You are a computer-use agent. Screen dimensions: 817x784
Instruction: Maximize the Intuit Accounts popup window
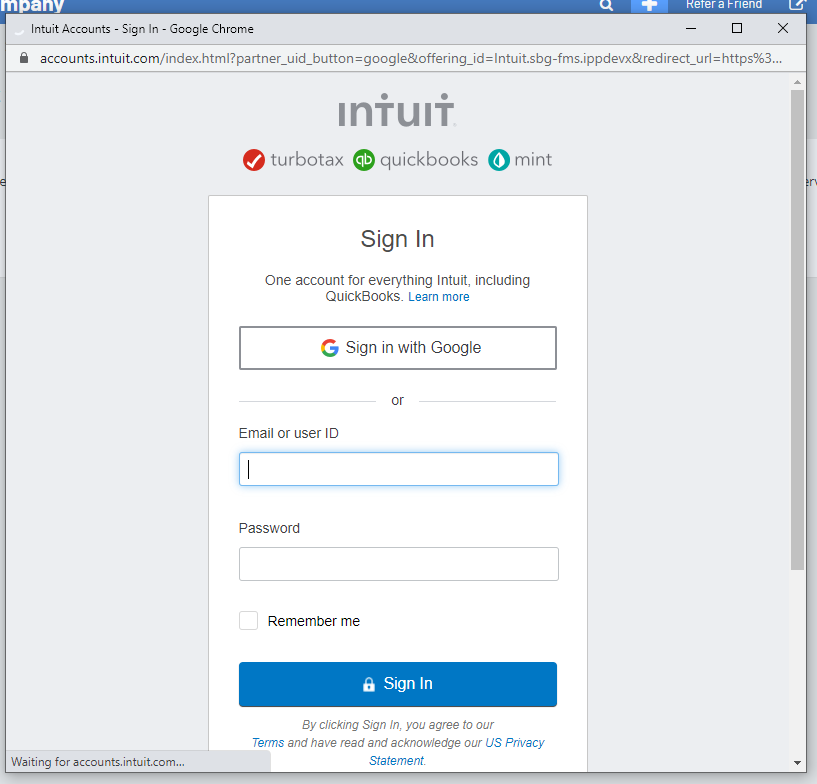[737, 29]
